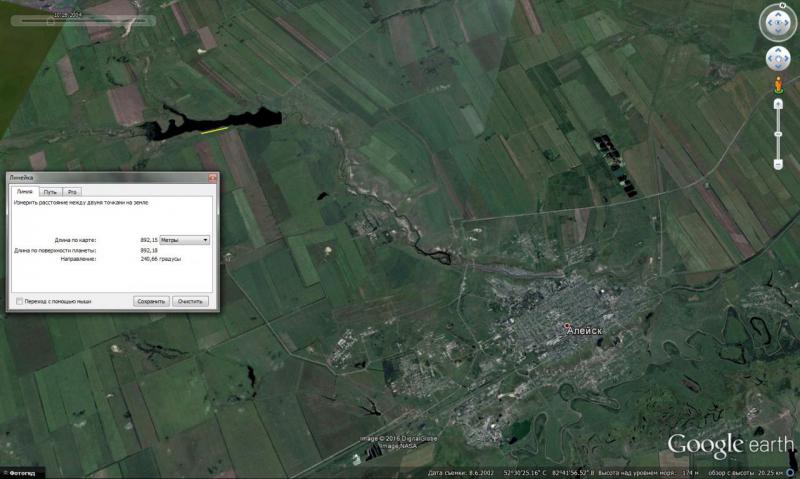Open the Pro tab in ruler
The width and height of the screenshot is (800, 479).
[x=73, y=191]
